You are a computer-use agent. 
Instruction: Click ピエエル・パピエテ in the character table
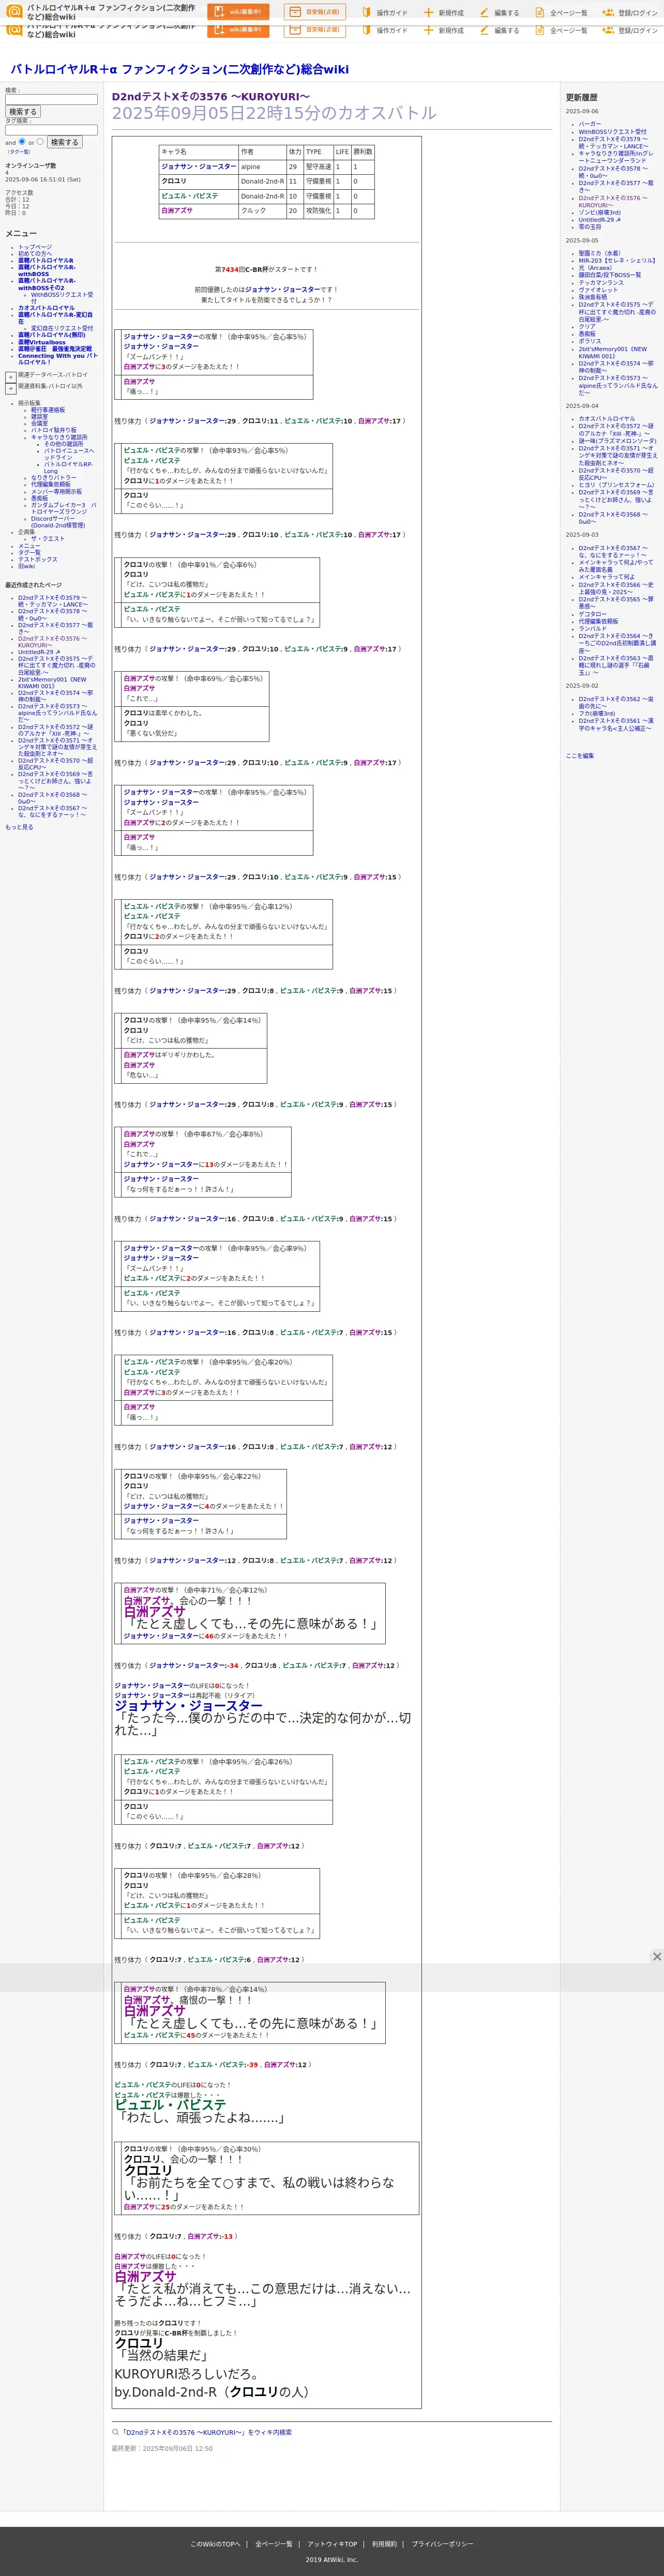click(x=190, y=196)
